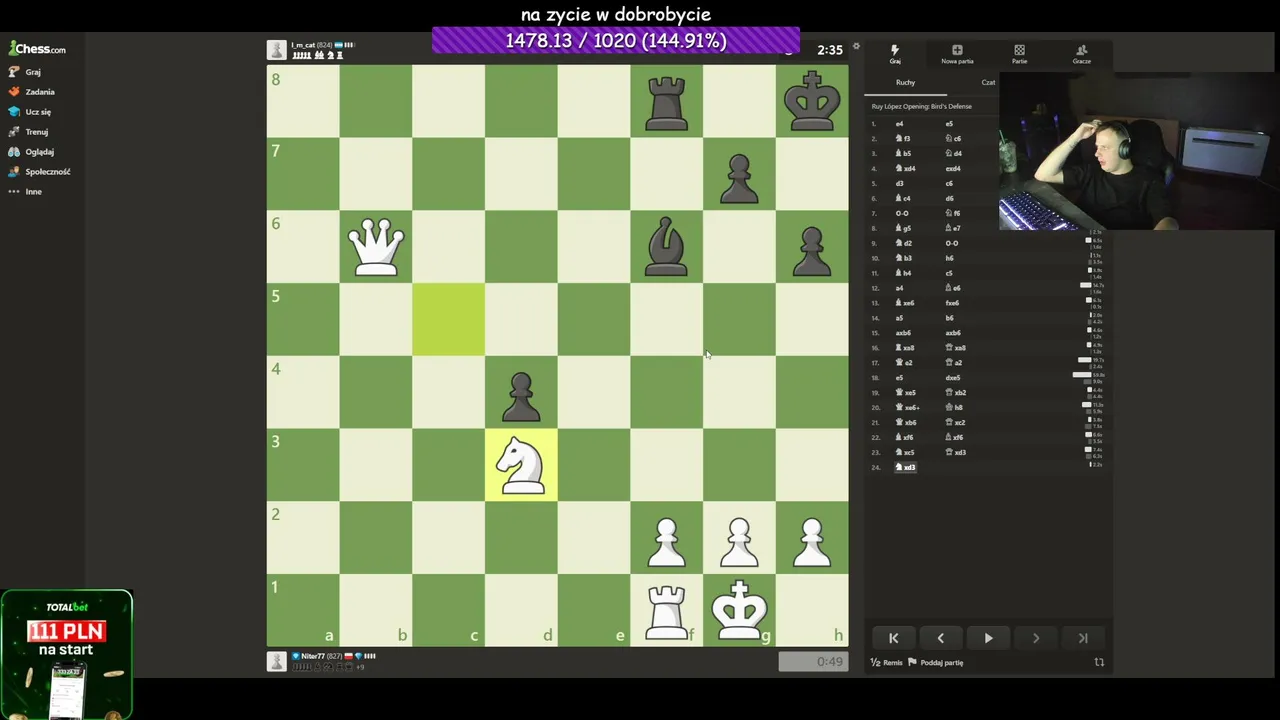The width and height of the screenshot is (1280, 720).
Task: Click the black pawn on d4
Action: coord(521,392)
